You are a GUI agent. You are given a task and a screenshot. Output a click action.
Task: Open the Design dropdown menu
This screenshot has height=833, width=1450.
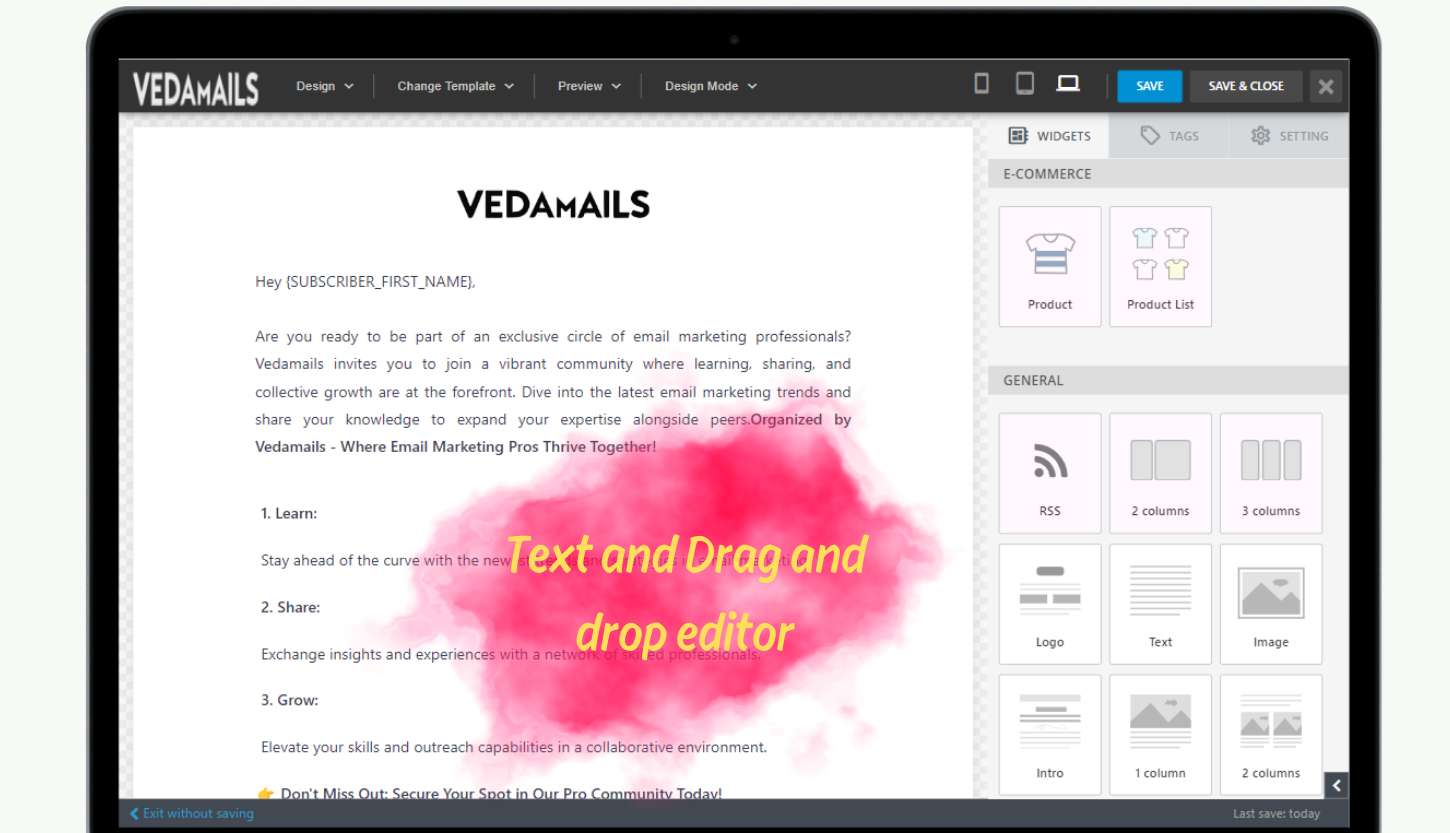(325, 86)
